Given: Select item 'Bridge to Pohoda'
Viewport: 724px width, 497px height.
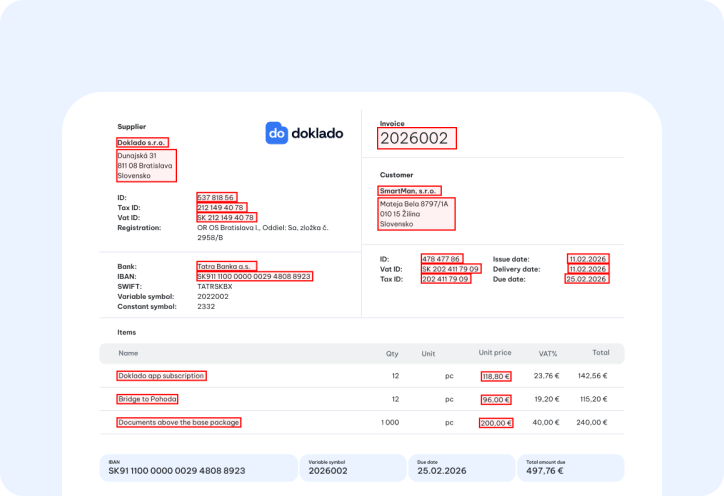Looking at the screenshot, I should click(147, 399).
